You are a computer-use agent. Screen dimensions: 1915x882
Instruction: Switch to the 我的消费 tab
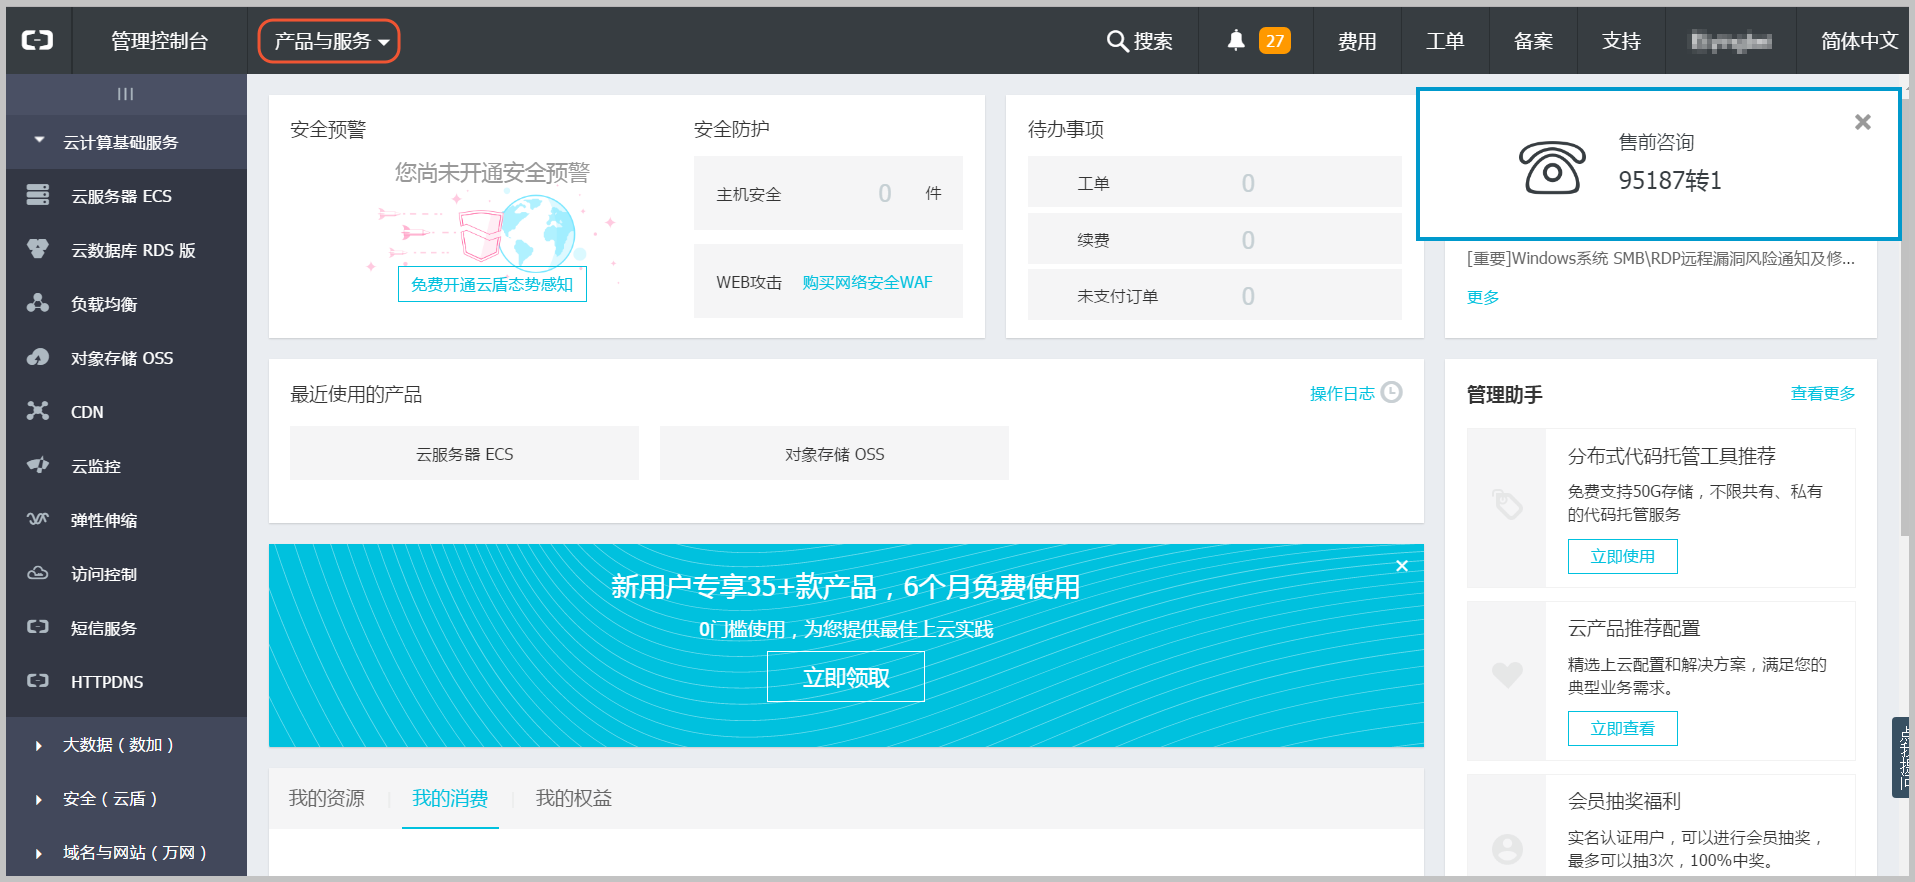click(x=450, y=798)
